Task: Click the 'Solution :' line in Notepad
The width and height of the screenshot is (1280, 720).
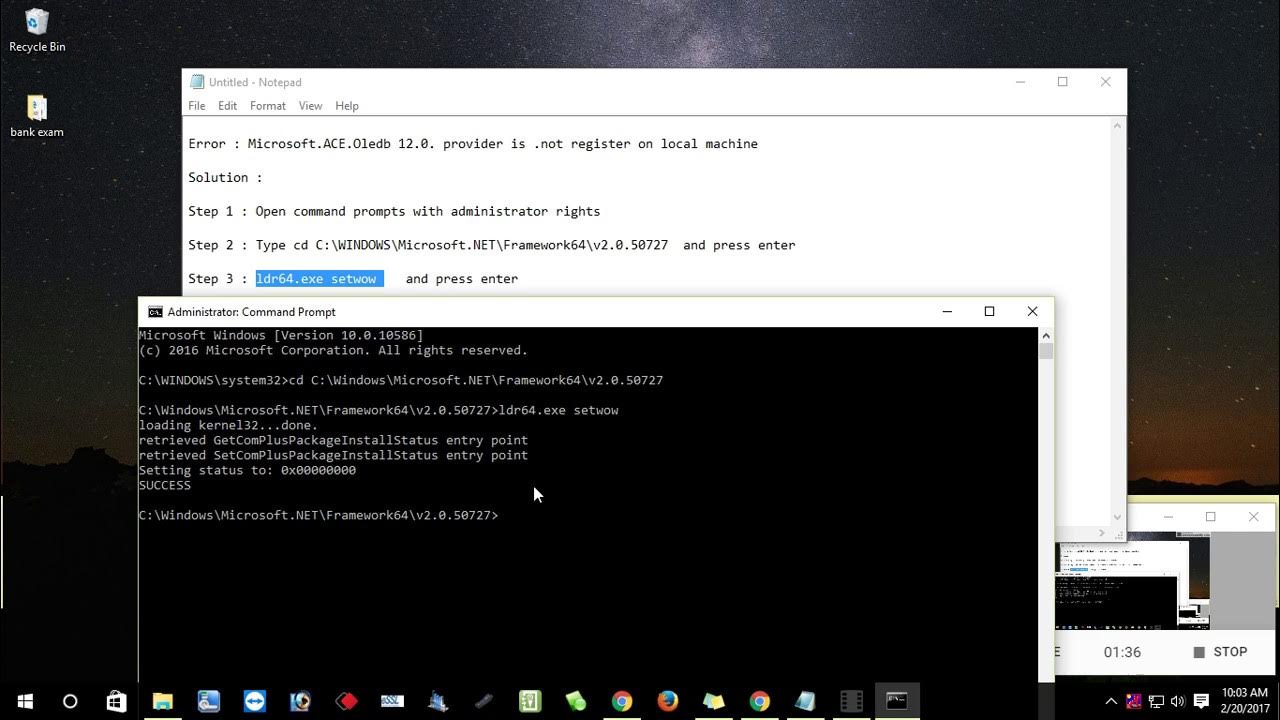Action: tap(225, 178)
